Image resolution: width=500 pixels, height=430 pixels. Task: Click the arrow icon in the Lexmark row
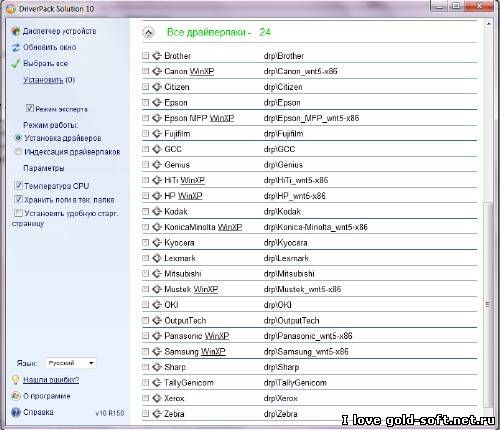(x=157, y=258)
